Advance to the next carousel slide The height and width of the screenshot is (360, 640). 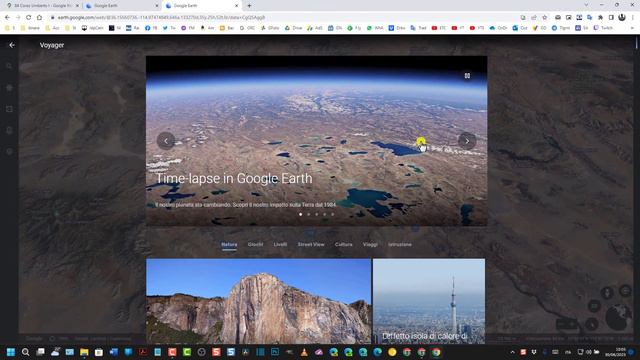click(x=467, y=141)
